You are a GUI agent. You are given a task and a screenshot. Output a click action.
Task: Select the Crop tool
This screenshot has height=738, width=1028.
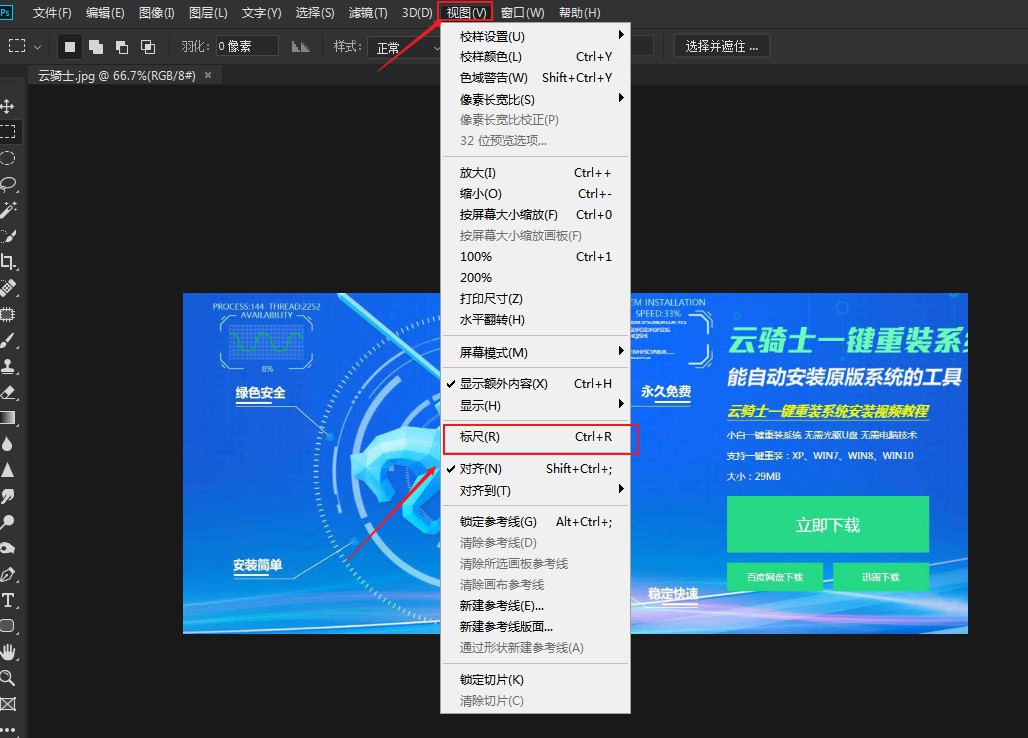(x=8, y=262)
